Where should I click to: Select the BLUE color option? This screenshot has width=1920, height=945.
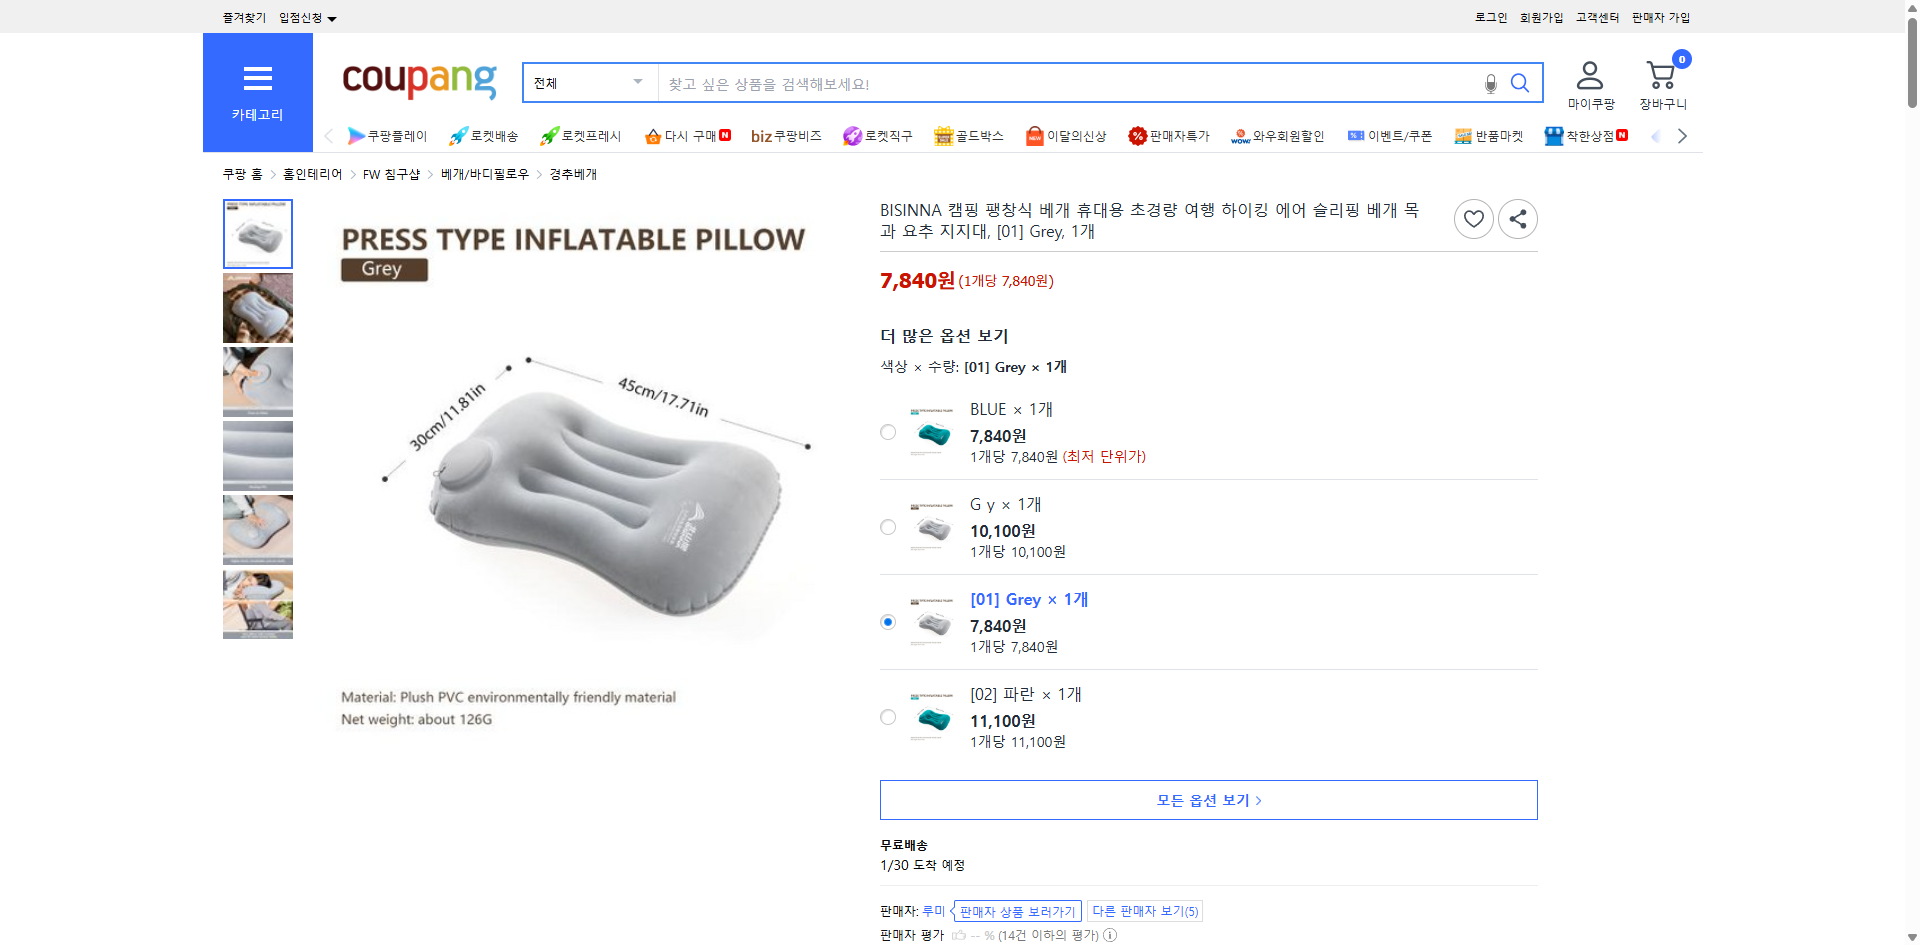click(x=887, y=431)
